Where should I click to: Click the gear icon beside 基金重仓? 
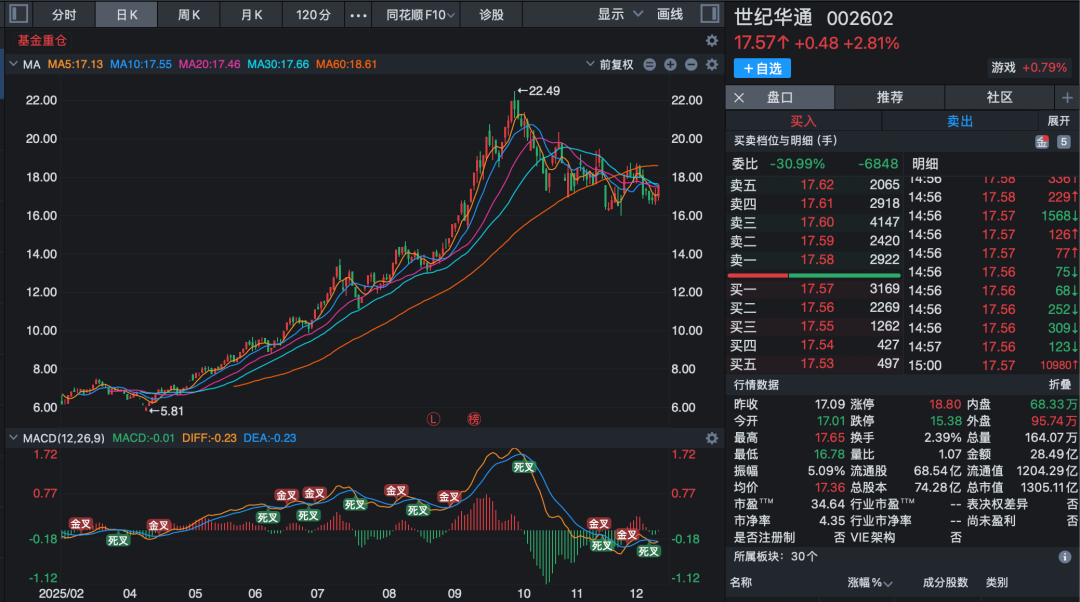pyautogui.click(x=712, y=41)
